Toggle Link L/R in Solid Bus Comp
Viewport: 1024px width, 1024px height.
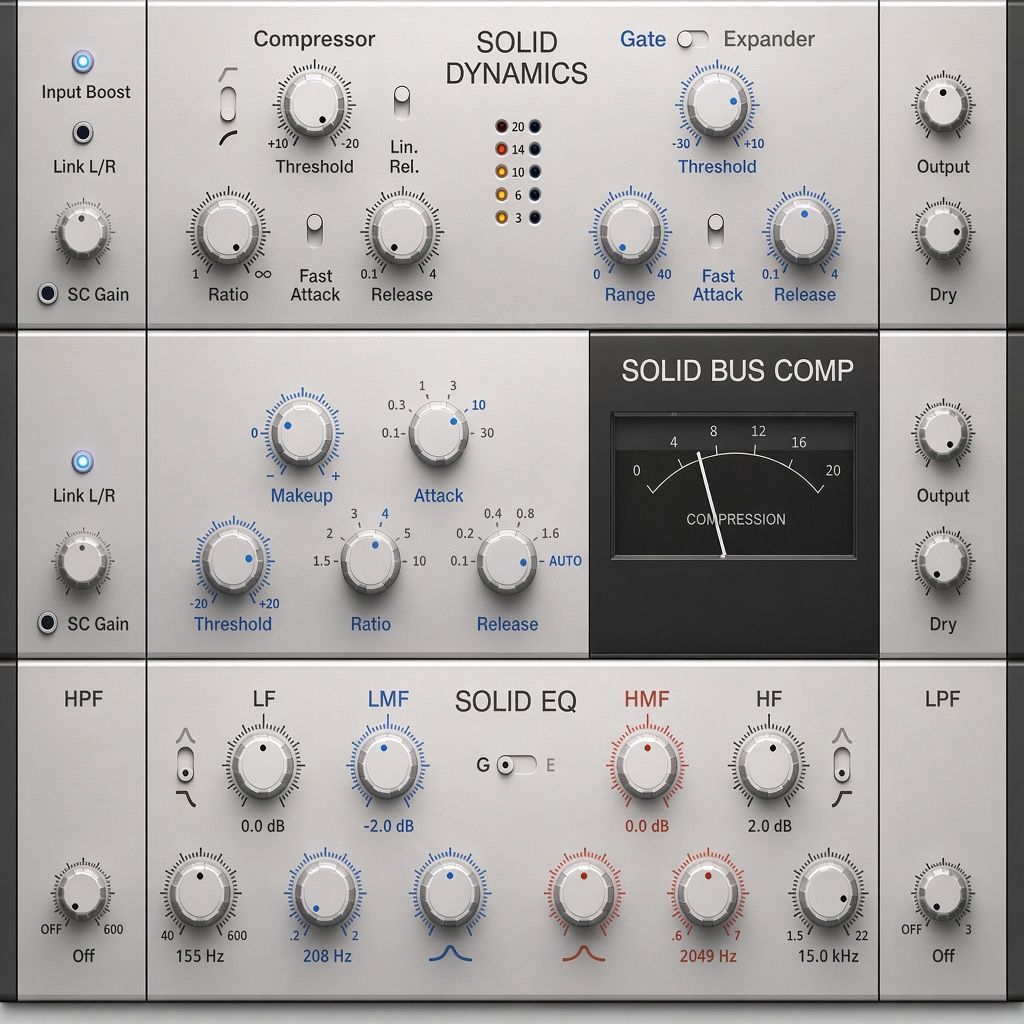[x=83, y=462]
